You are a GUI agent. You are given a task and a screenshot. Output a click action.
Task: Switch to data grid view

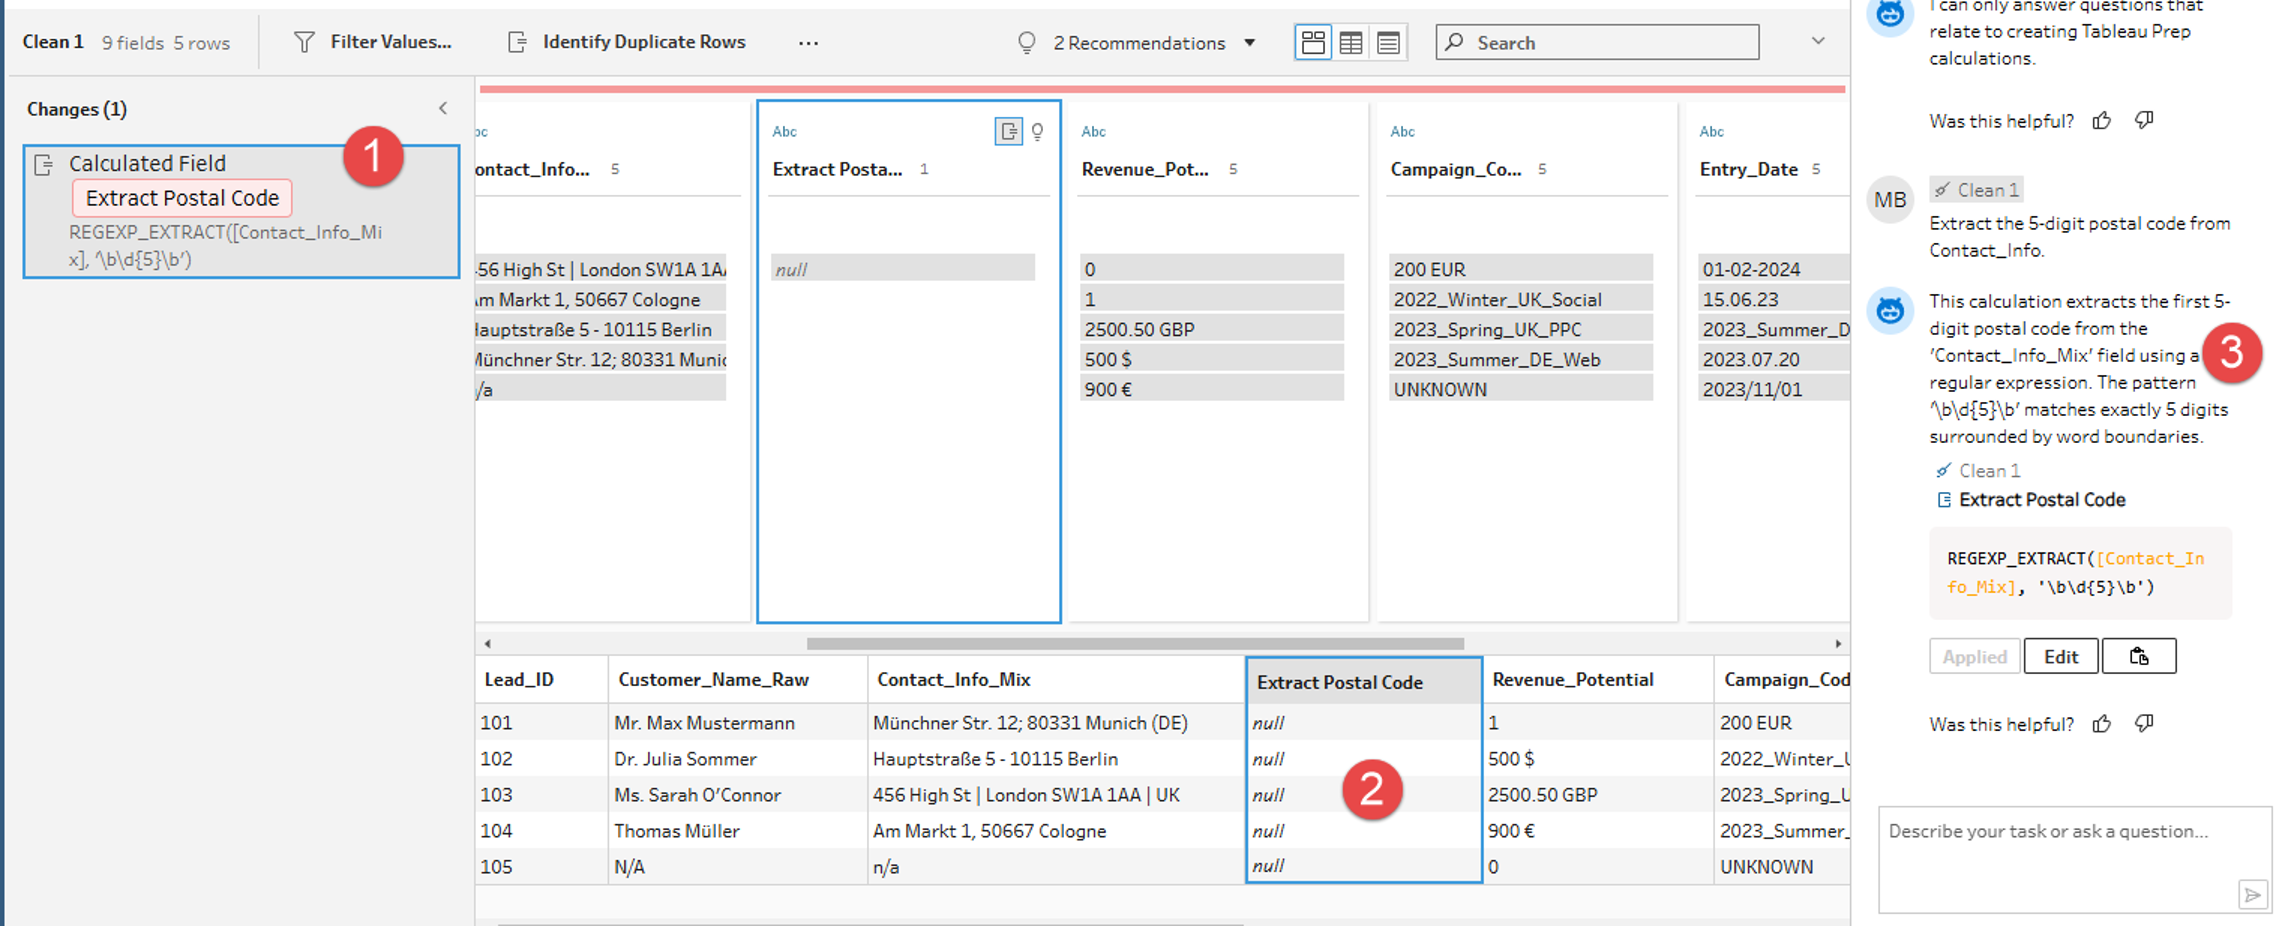point(1351,43)
